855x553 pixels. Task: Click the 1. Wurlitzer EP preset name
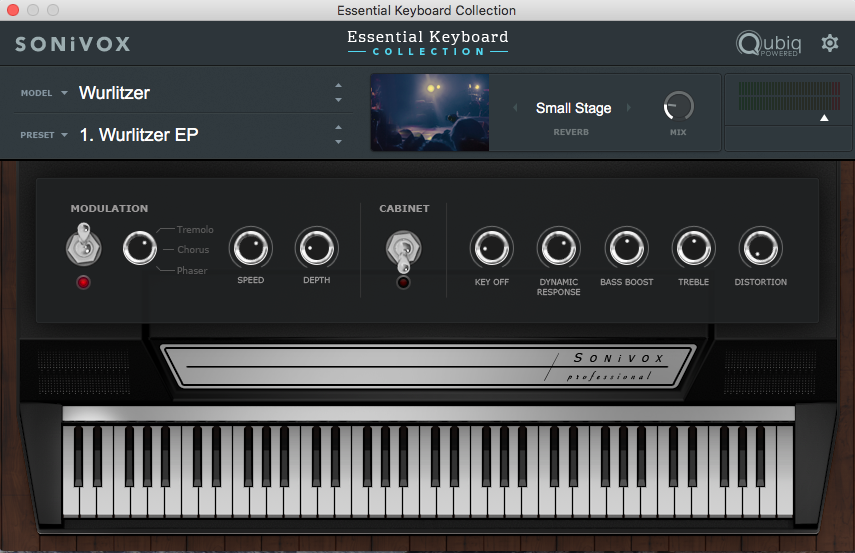[139, 135]
